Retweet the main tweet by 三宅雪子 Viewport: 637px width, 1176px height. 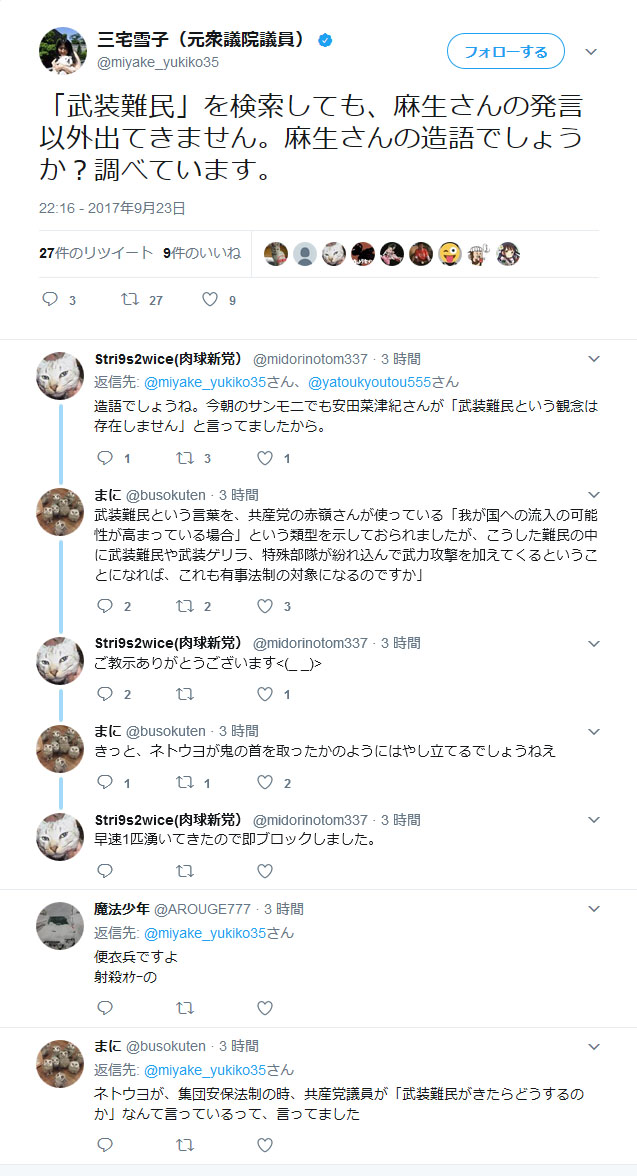[130, 299]
